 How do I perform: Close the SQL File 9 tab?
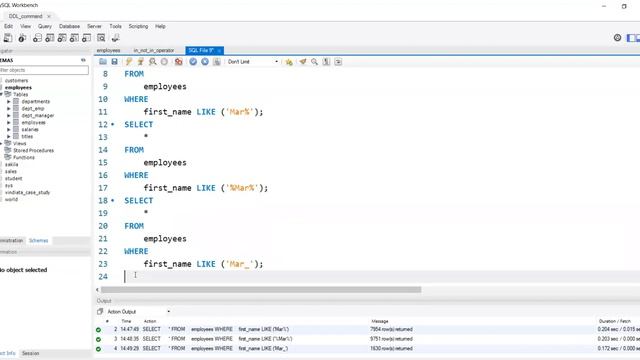(x=219, y=51)
